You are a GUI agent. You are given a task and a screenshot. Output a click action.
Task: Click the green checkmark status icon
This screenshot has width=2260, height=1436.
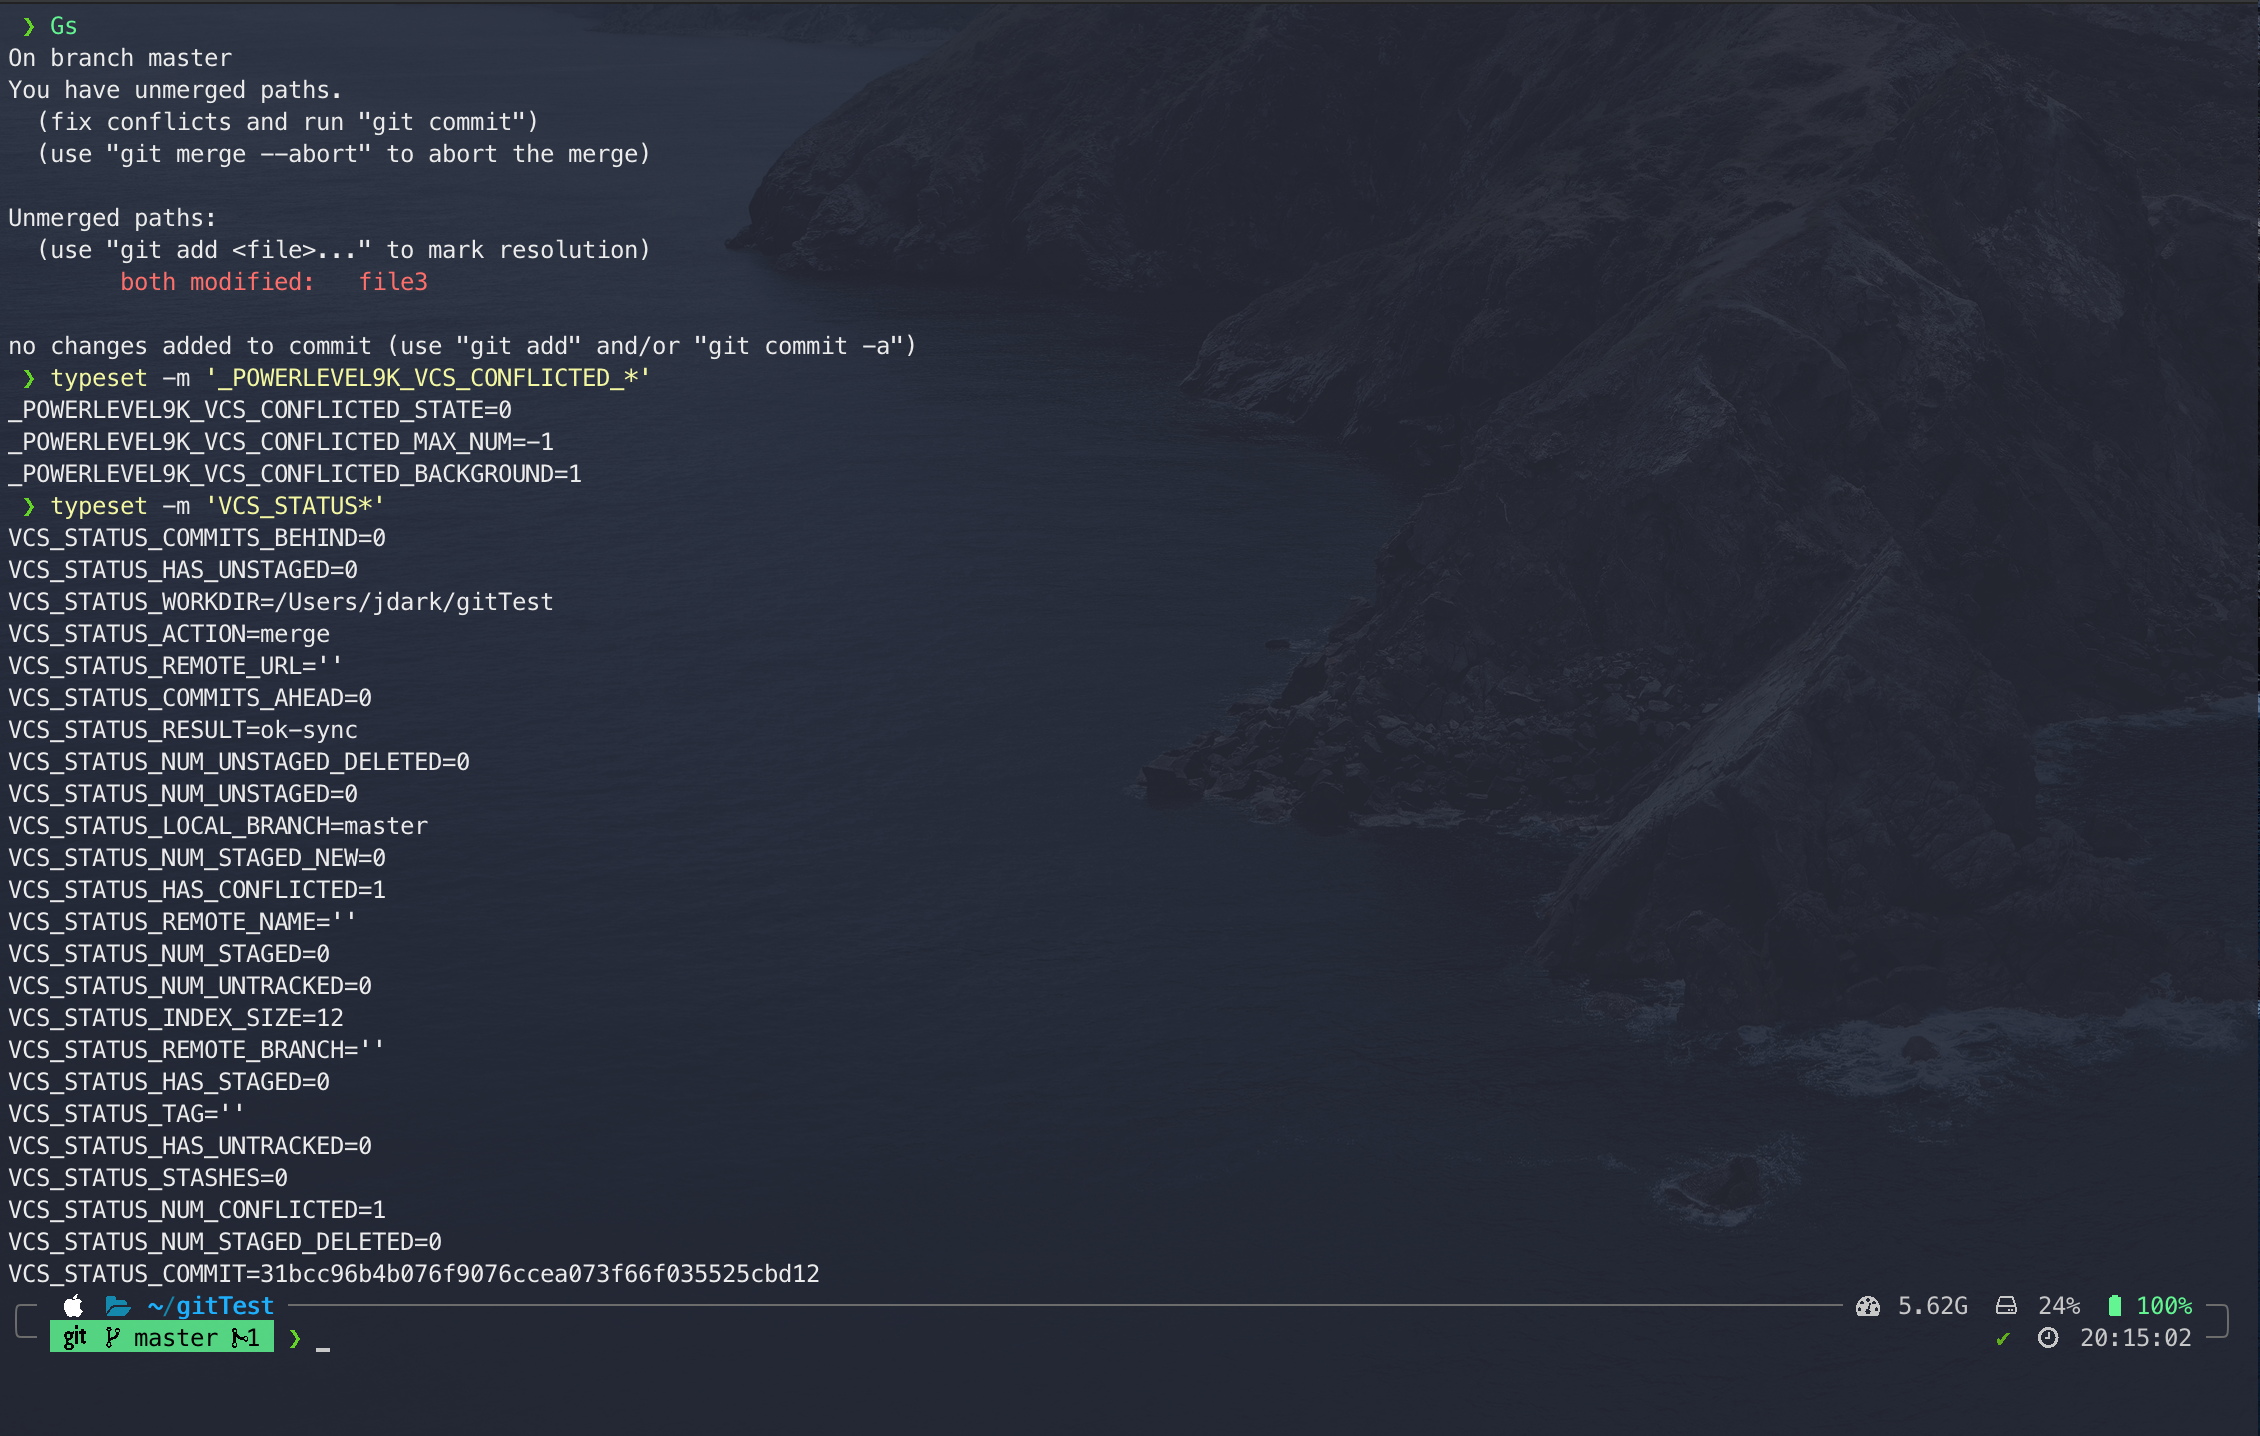tap(2002, 1338)
